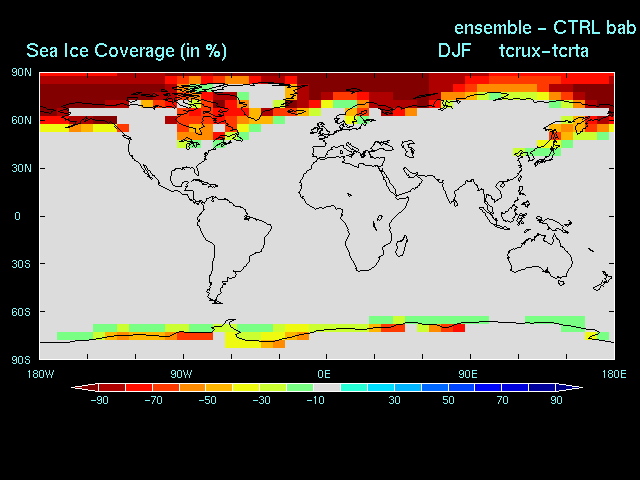Click the "DJF" season label
This screenshot has width=640, height=480.
coord(454,51)
